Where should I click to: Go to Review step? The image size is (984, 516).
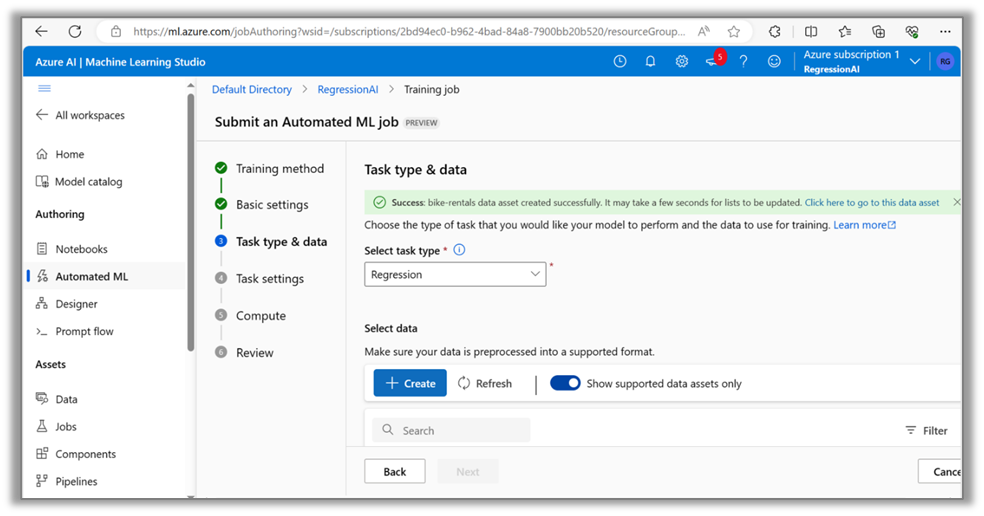coord(244,353)
